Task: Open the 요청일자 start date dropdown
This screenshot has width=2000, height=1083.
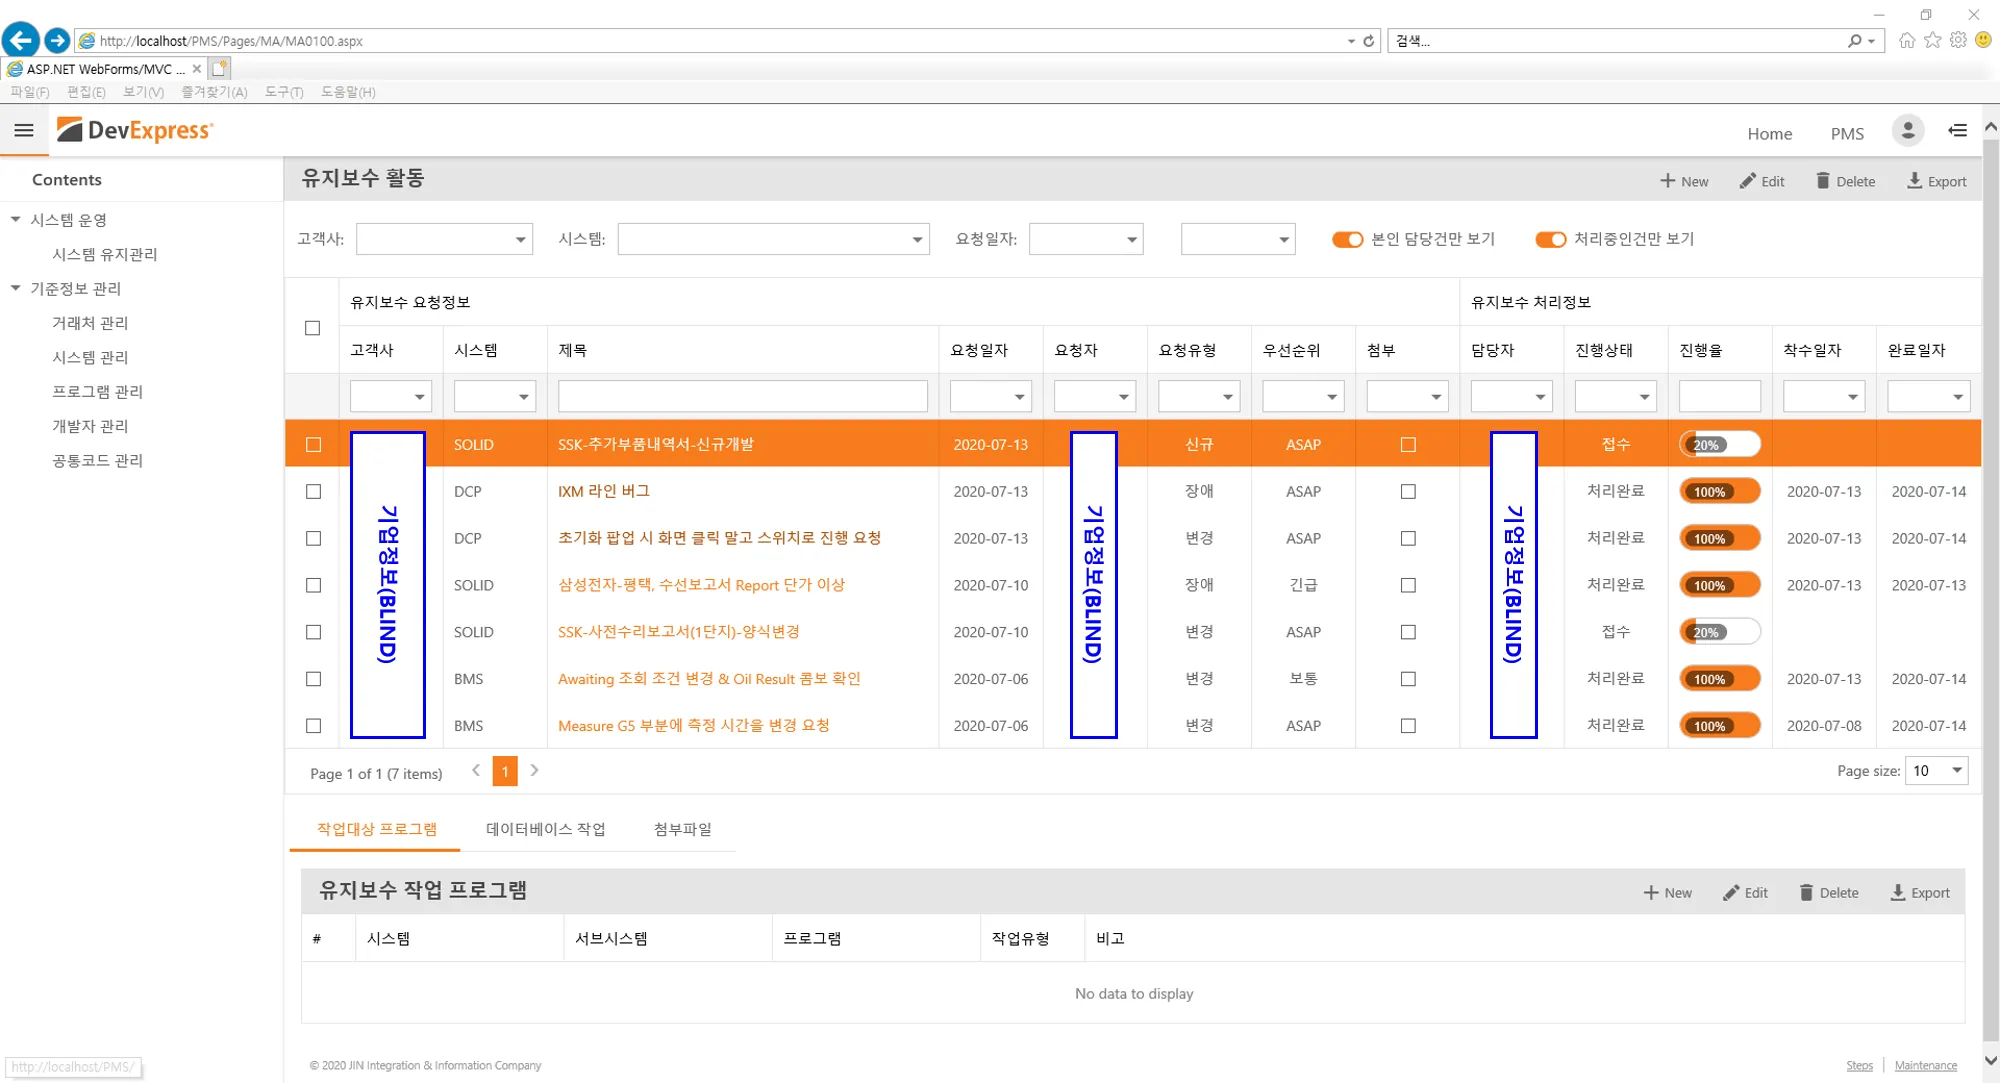Action: [x=1131, y=240]
